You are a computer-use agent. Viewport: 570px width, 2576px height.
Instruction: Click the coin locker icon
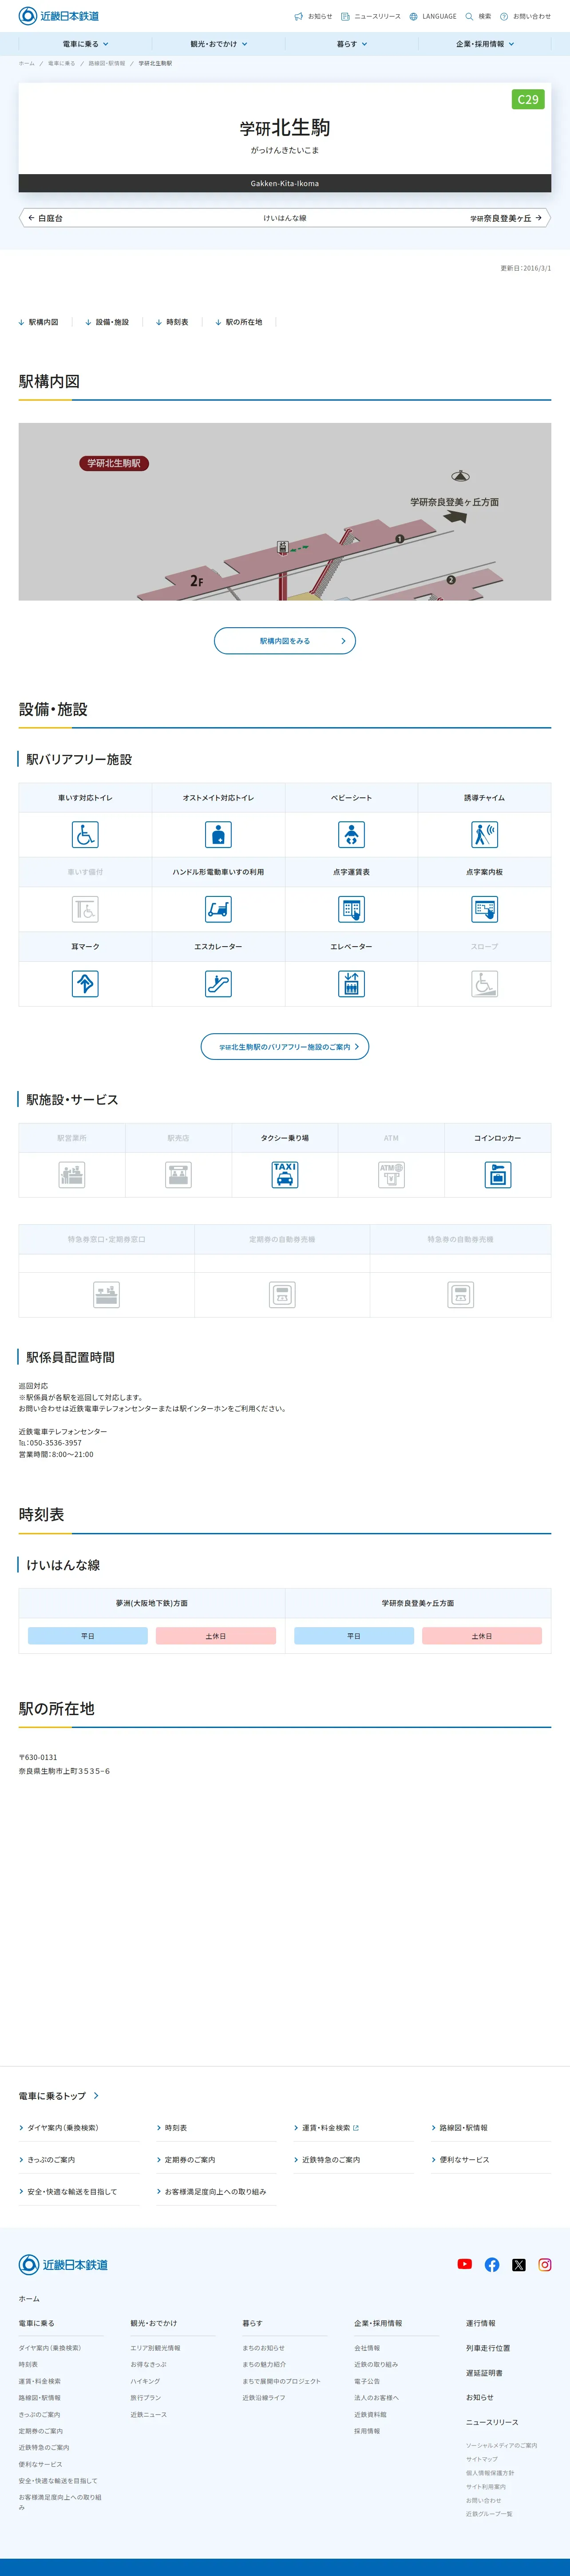[x=498, y=1174]
